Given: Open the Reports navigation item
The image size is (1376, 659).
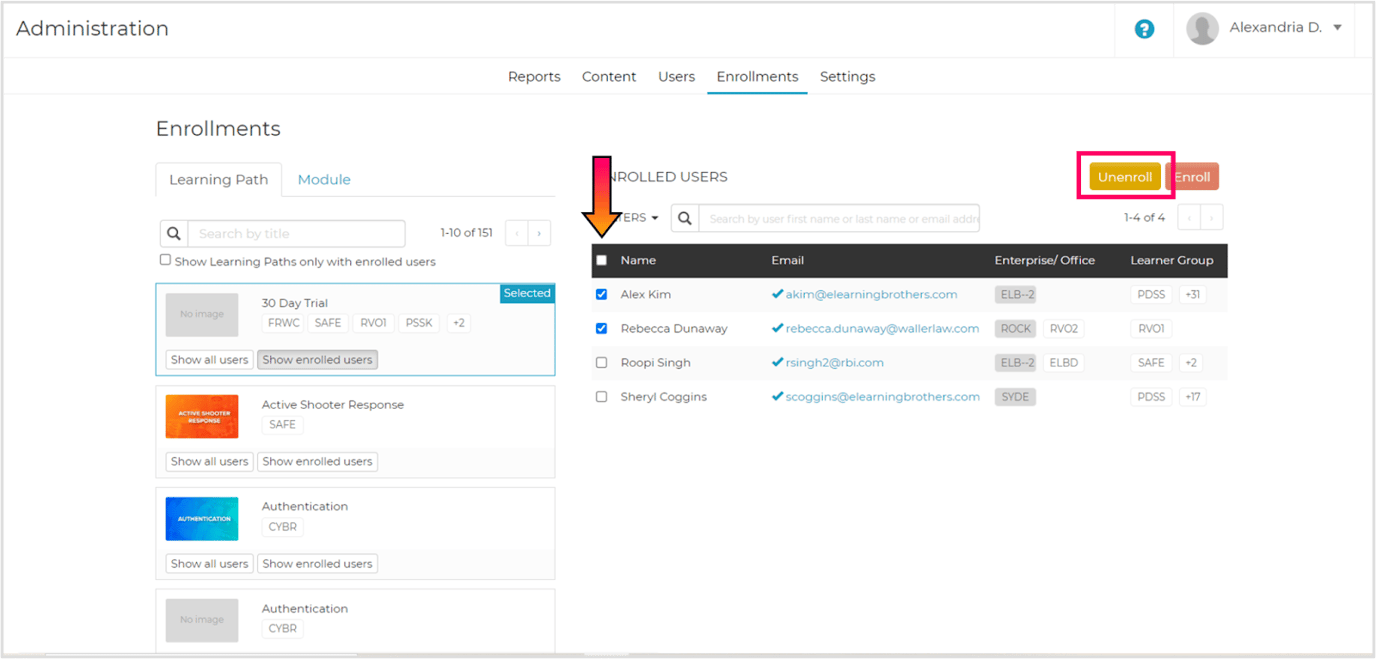Looking at the screenshot, I should [534, 76].
